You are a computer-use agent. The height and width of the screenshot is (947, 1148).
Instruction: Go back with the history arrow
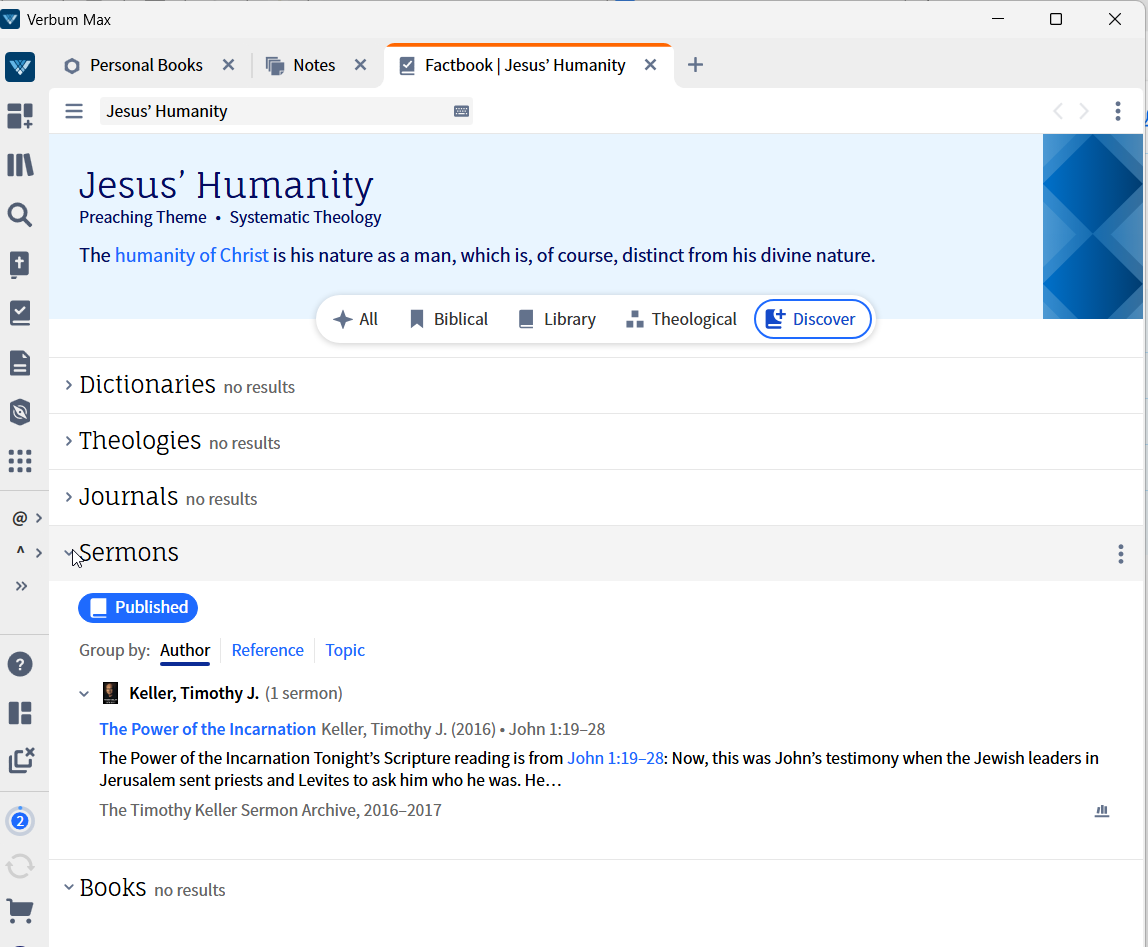(1057, 111)
